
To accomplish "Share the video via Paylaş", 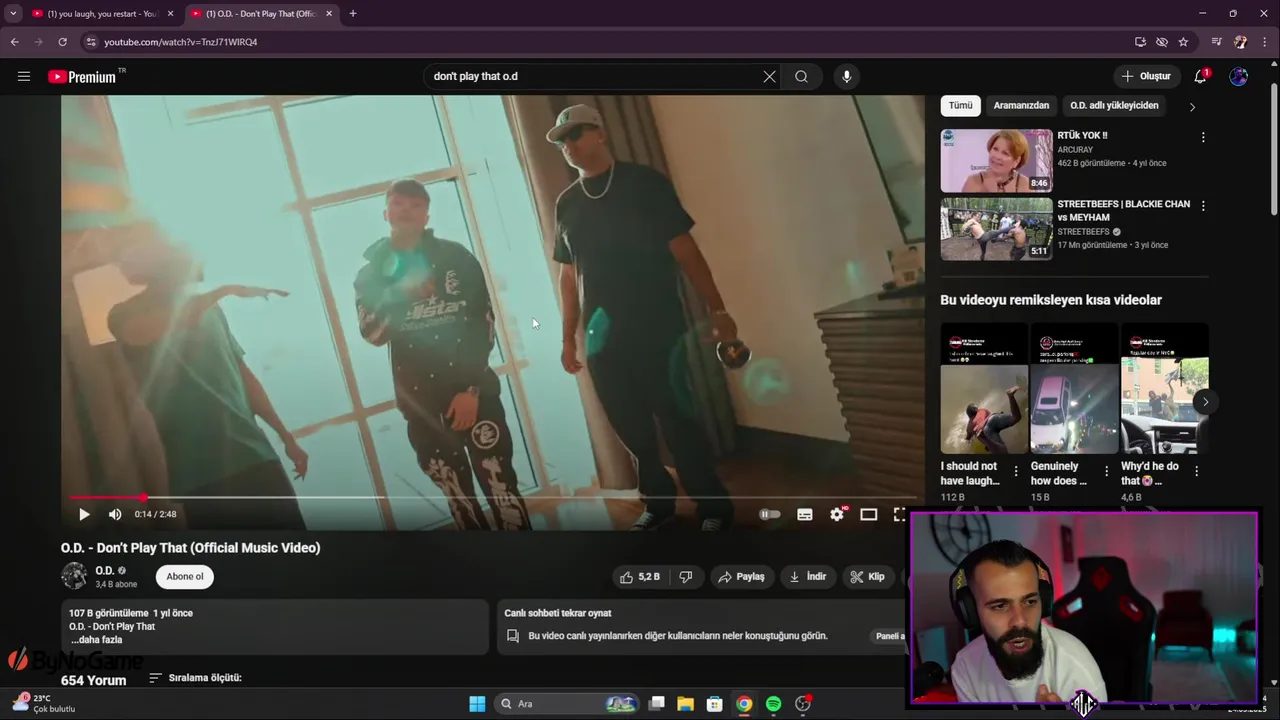I will pos(741,576).
